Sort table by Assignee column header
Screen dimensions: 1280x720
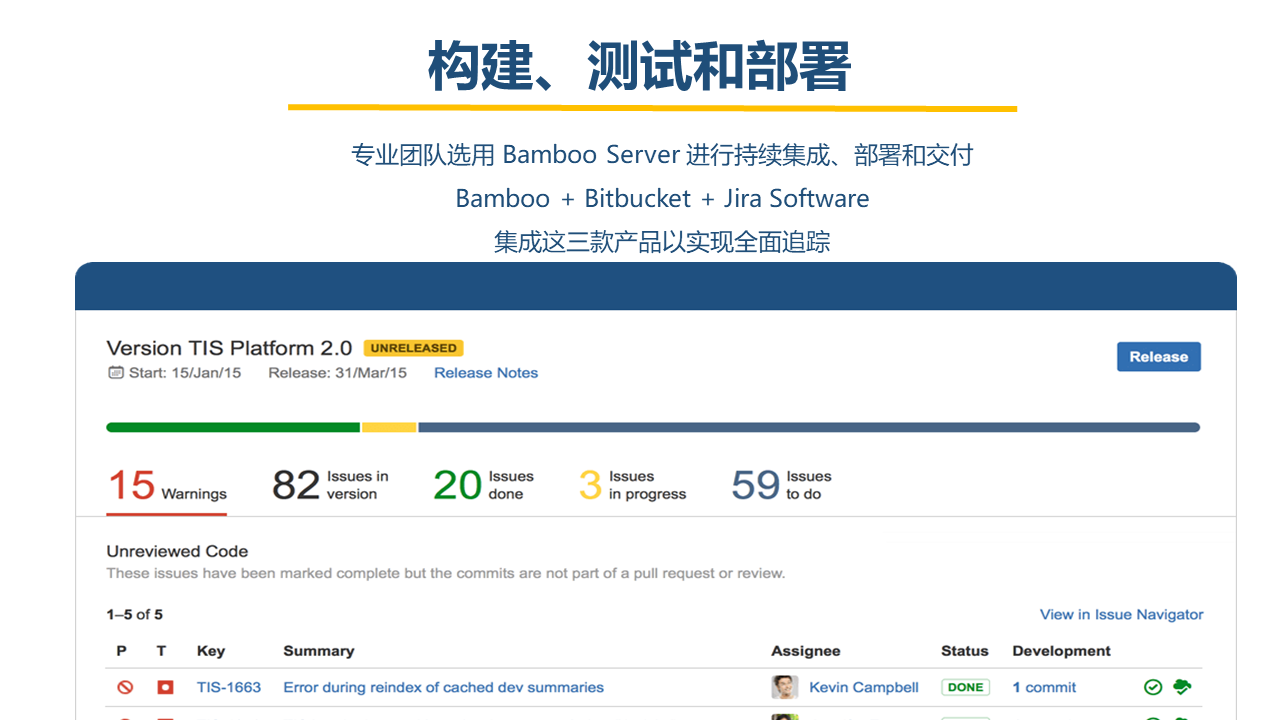[x=806, y=651]
